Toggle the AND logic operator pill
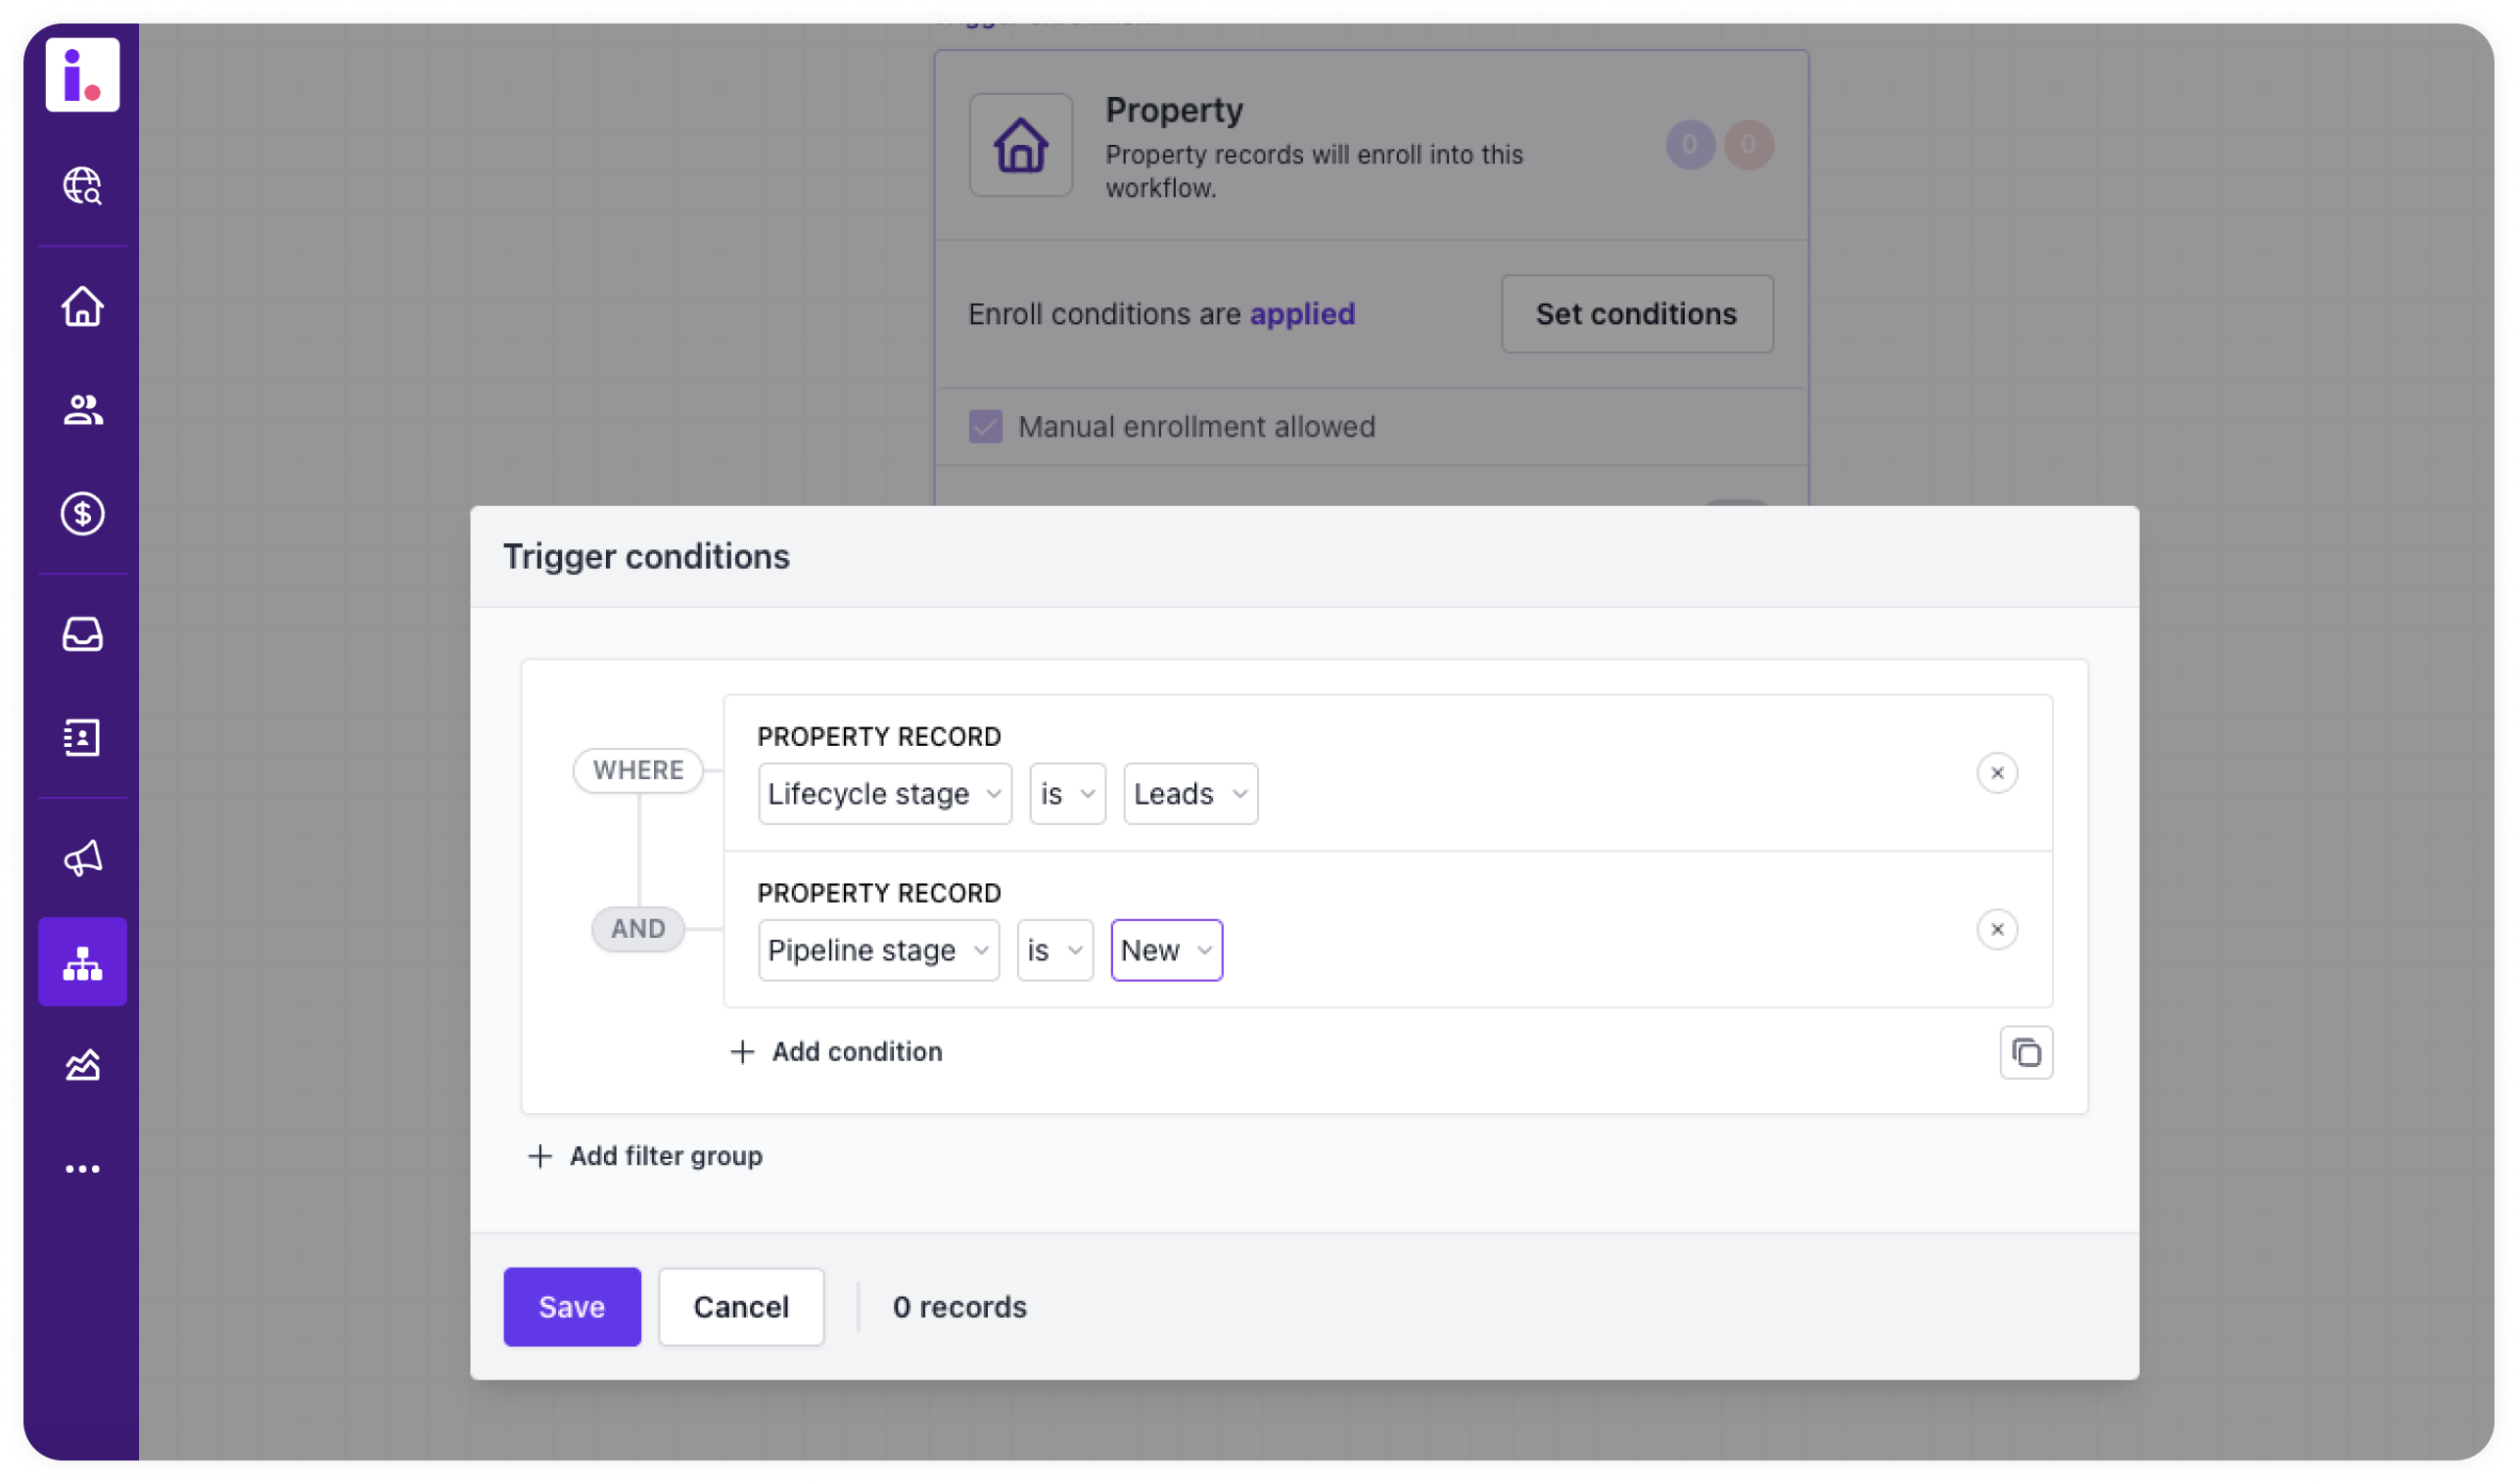Image resolution: width=2518 pixels, height=1484 pixels. 638,929
